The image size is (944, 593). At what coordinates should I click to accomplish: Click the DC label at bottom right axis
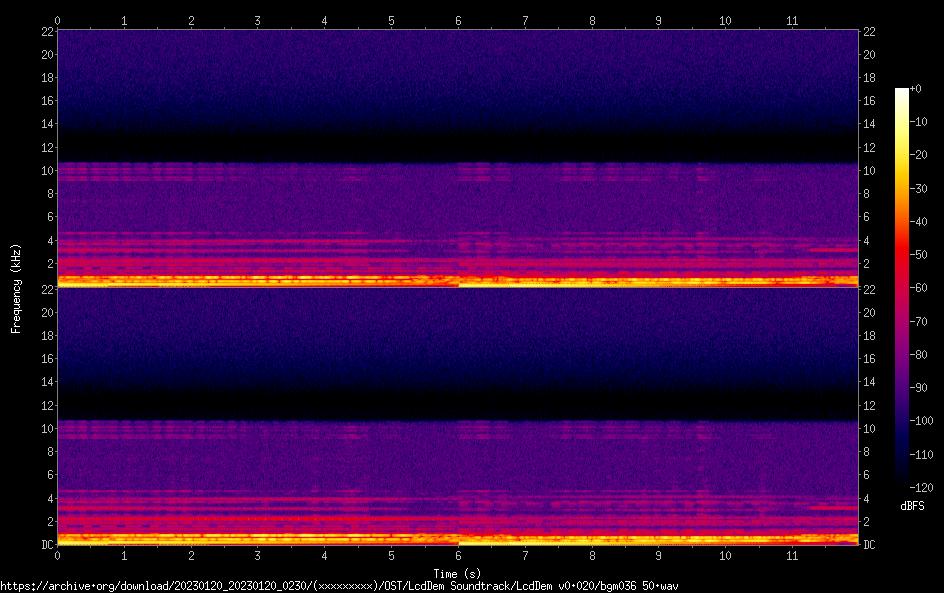tap(870, 545)
